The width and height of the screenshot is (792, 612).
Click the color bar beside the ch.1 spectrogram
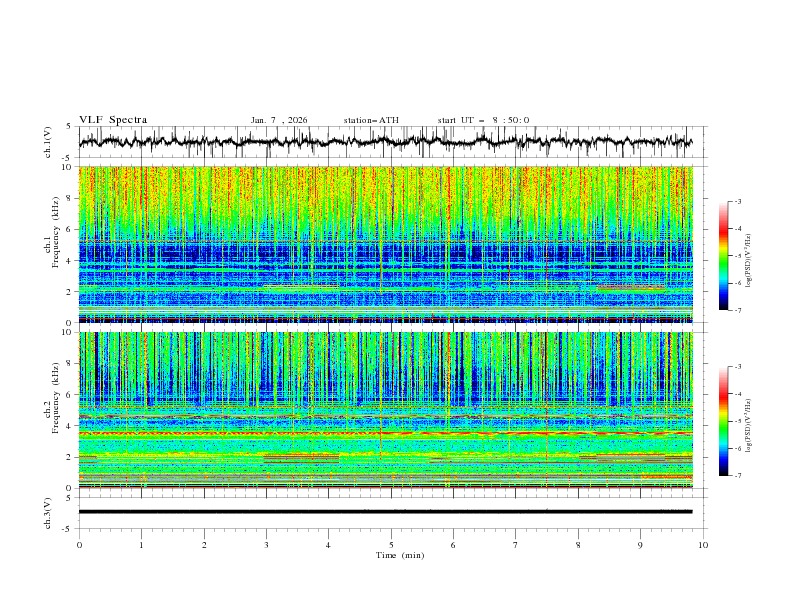pos(723,256)
